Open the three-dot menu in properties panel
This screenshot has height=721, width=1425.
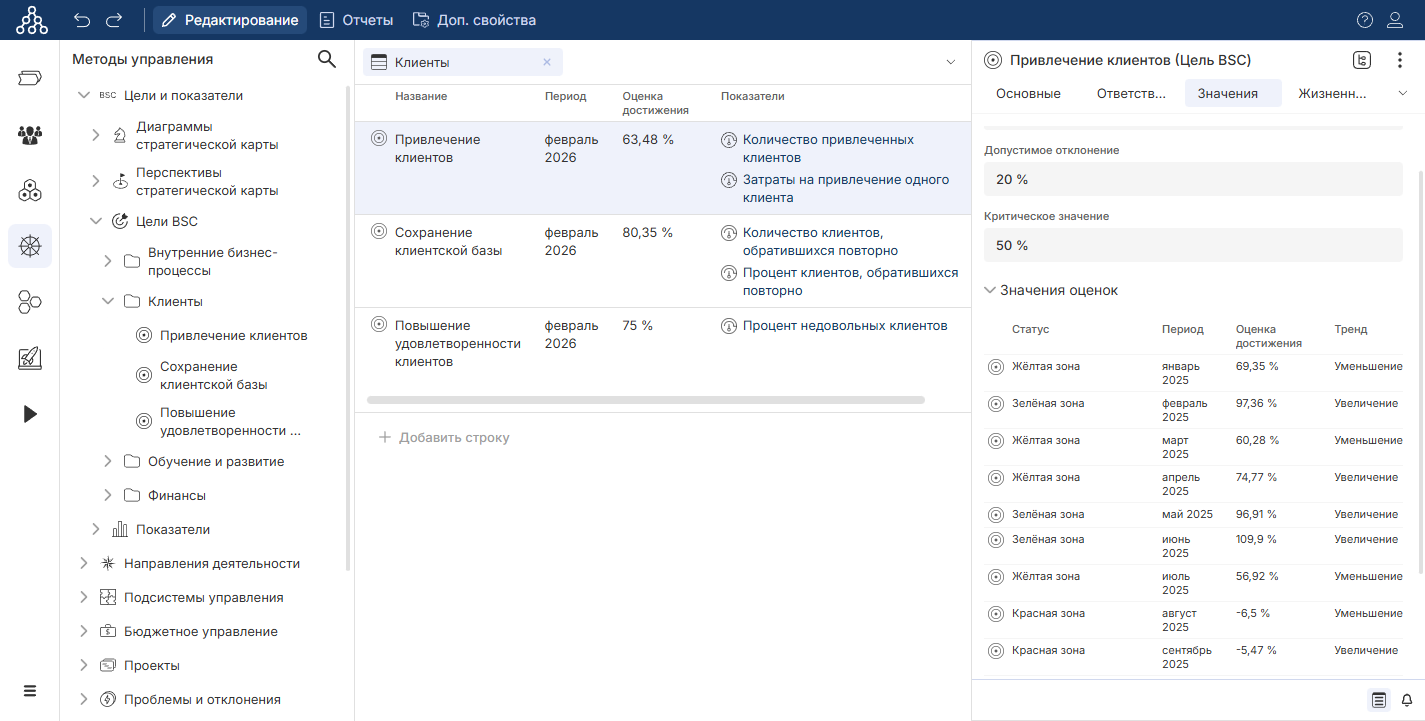pos(1400,60)
